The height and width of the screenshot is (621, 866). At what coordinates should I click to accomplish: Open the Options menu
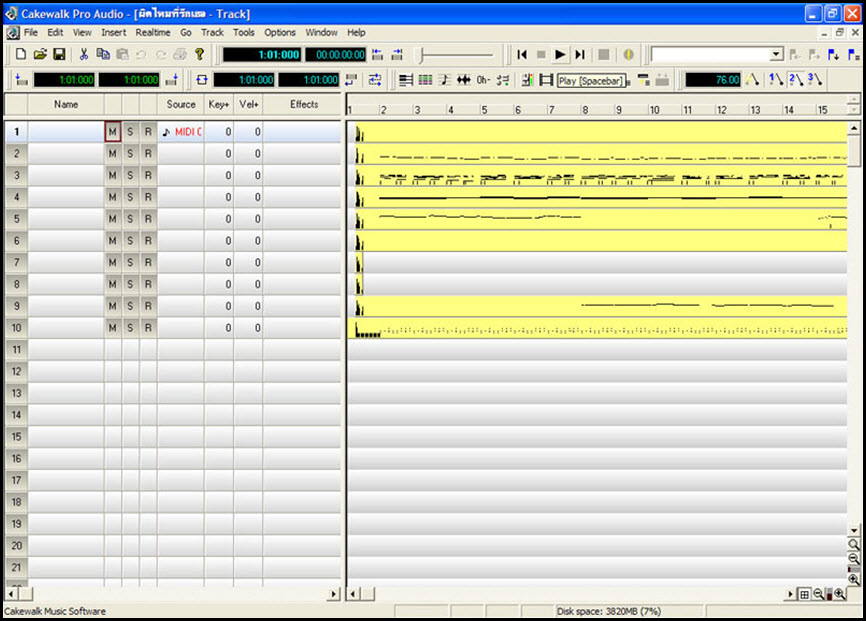coord(280,33)
